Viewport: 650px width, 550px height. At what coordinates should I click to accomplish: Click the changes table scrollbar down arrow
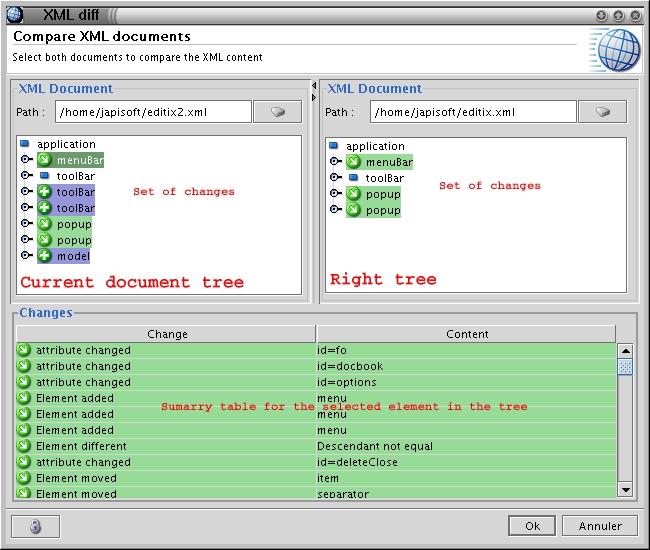click(x=625, y=489)
